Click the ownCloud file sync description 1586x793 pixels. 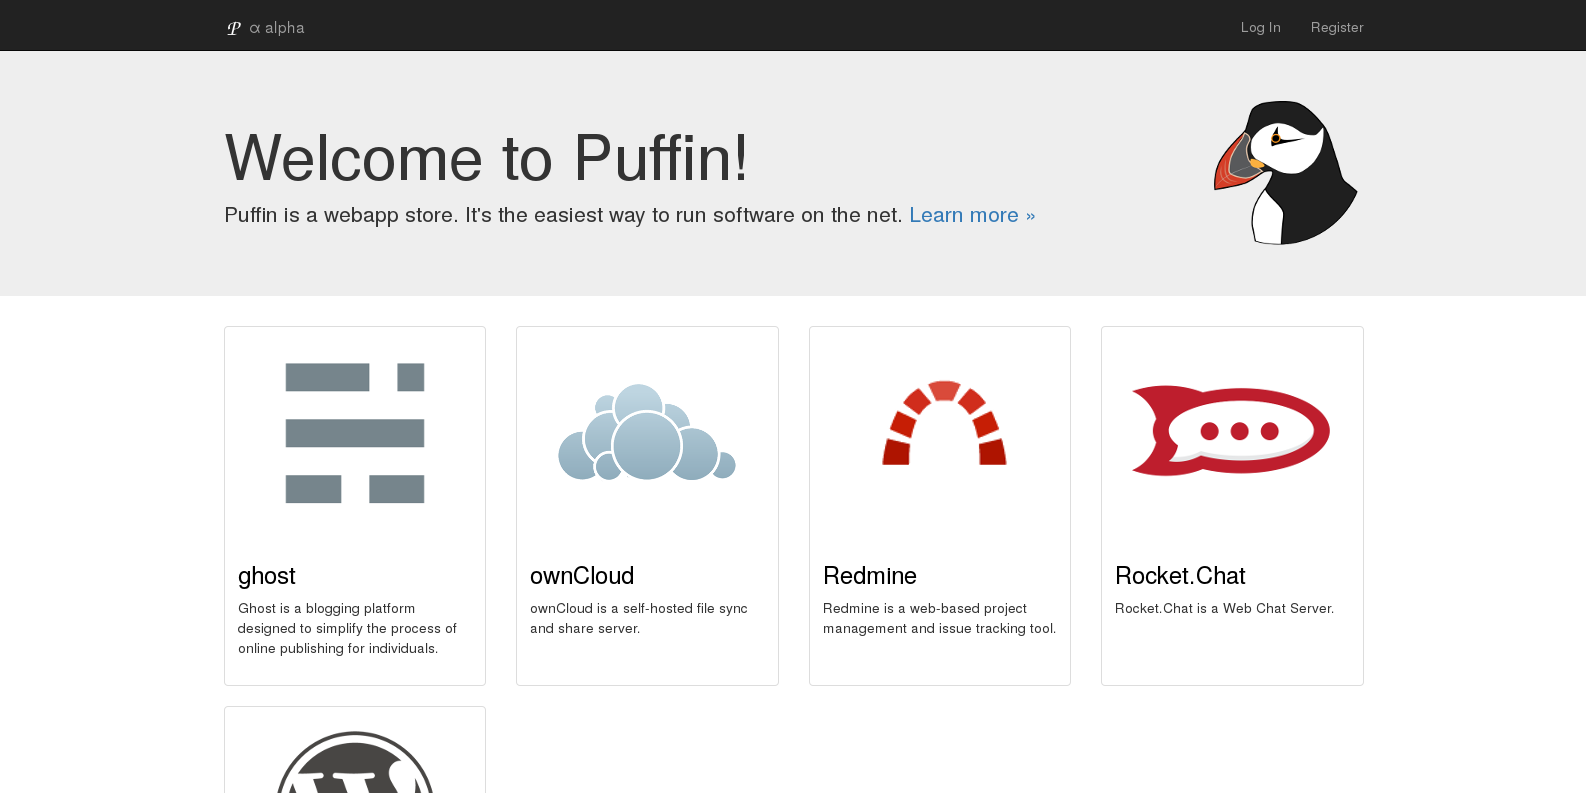coord(639,618)
